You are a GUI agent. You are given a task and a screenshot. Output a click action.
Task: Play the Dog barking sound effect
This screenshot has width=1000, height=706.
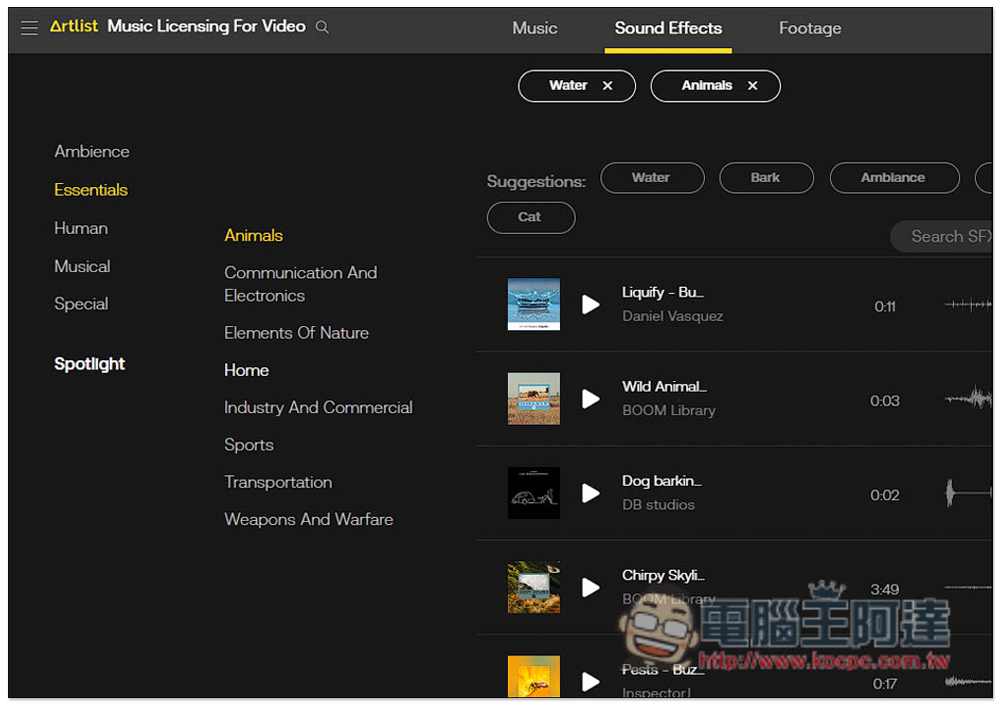pyautogui.click(x=591, y=493)
